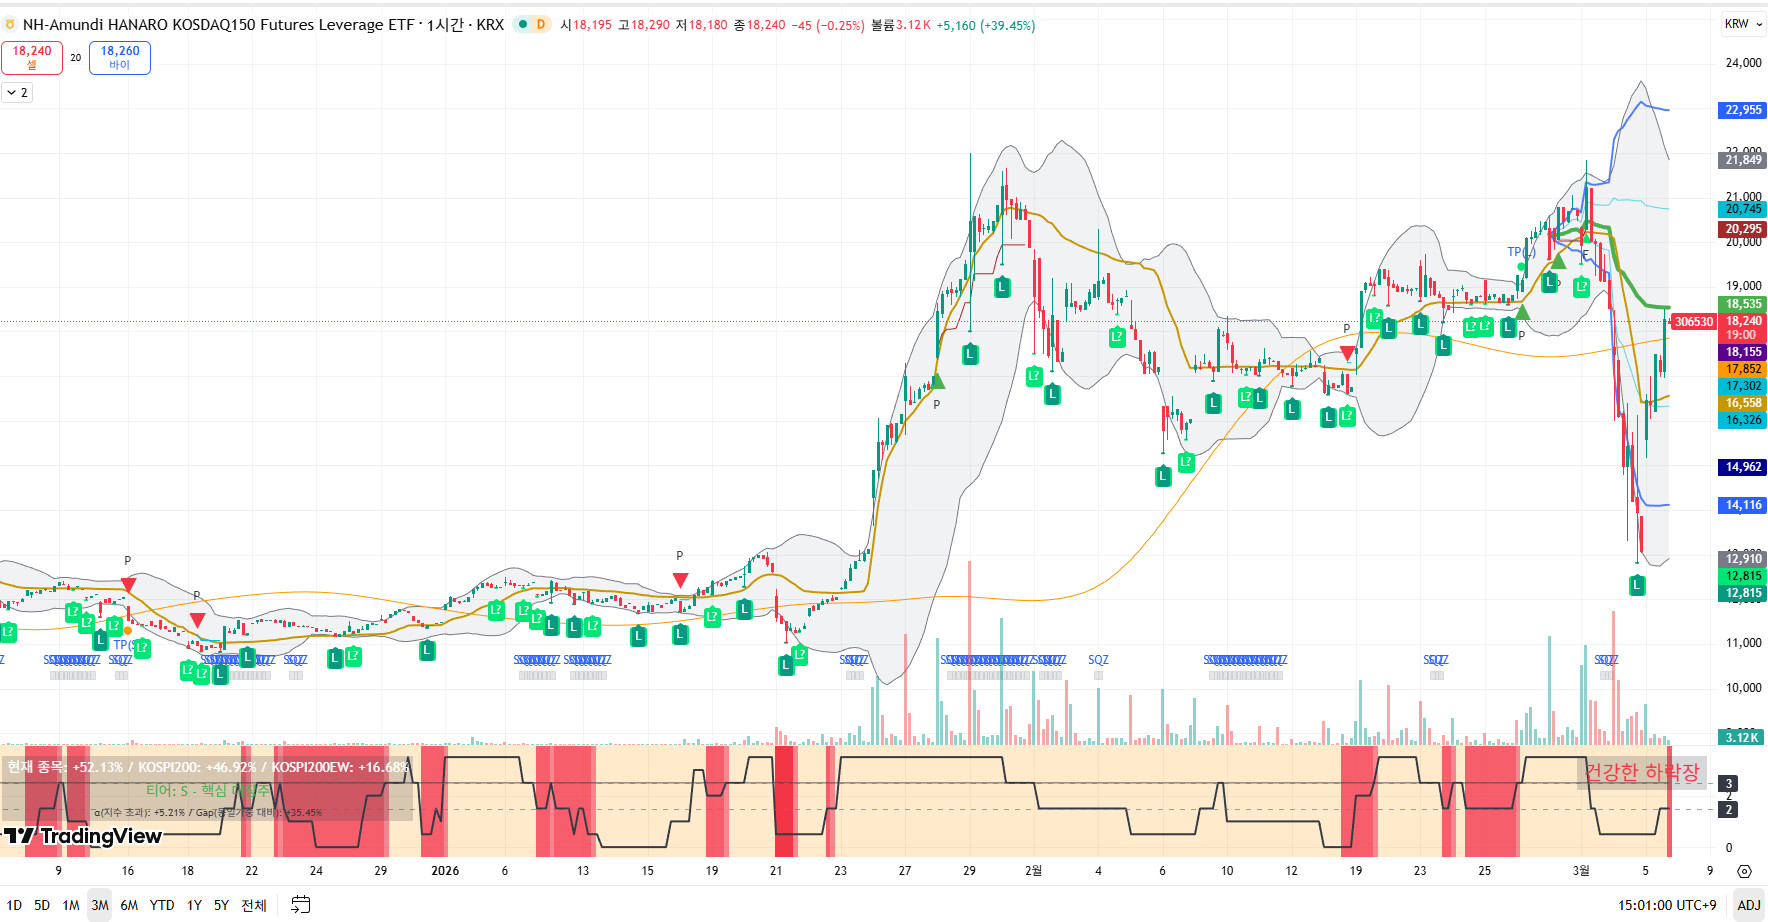The image size is (1768, 922).
Task: Open the go-to-date calendar icon
Action: point(300,905)
